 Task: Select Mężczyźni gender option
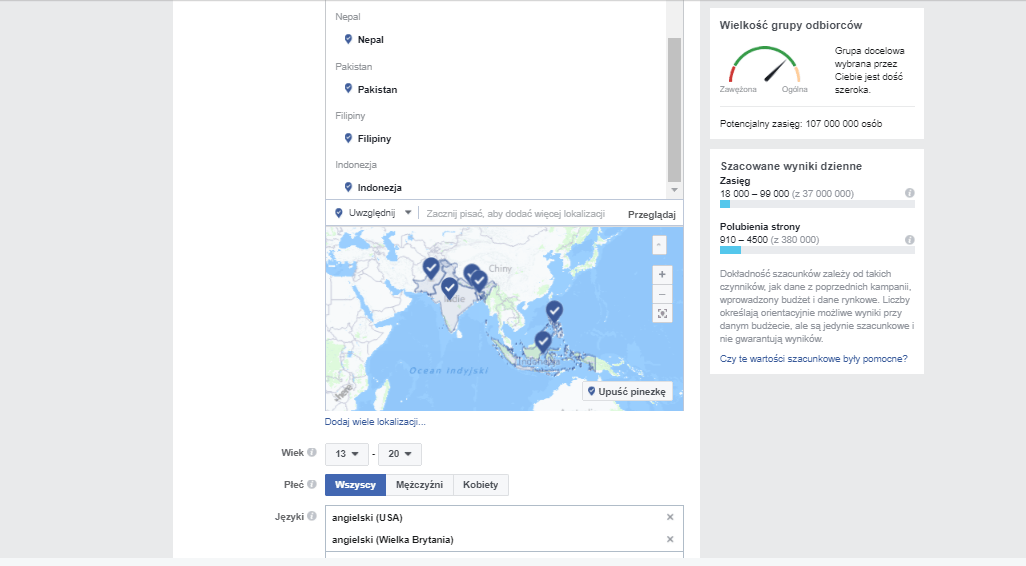[419, 485]
